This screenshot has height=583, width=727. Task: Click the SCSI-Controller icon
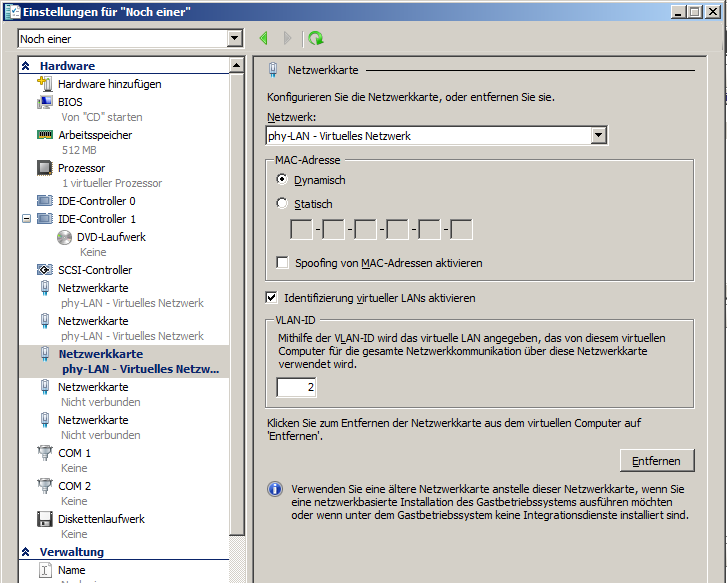click(45, 270)
